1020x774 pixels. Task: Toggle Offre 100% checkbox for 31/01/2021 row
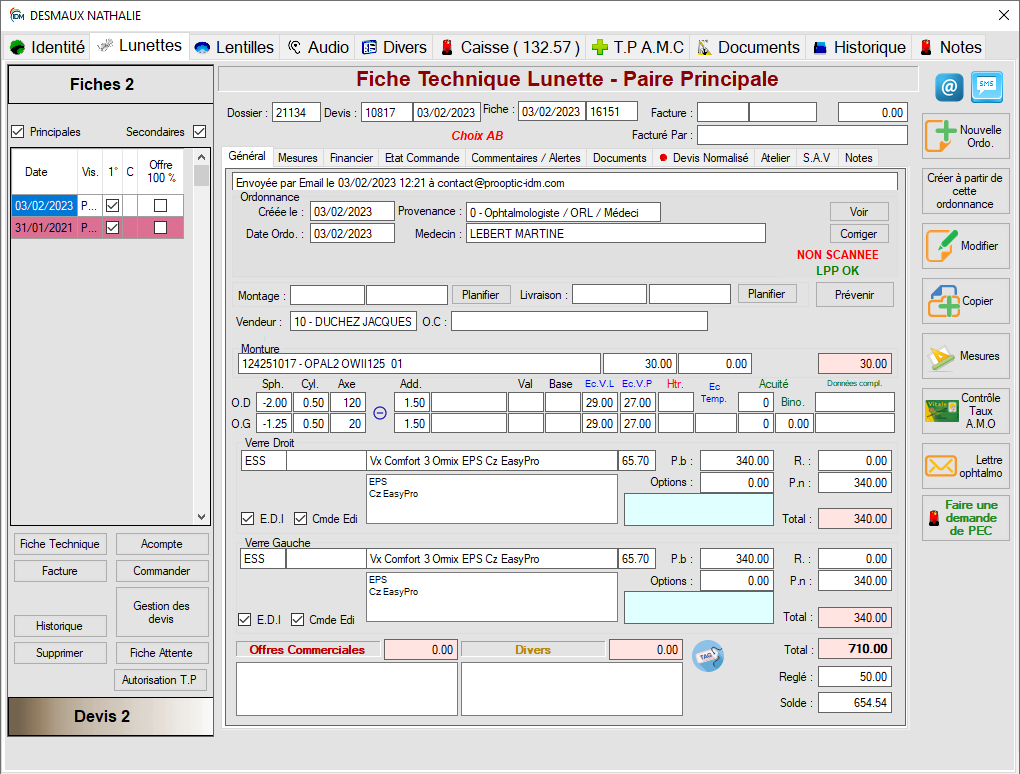(160, 228)
